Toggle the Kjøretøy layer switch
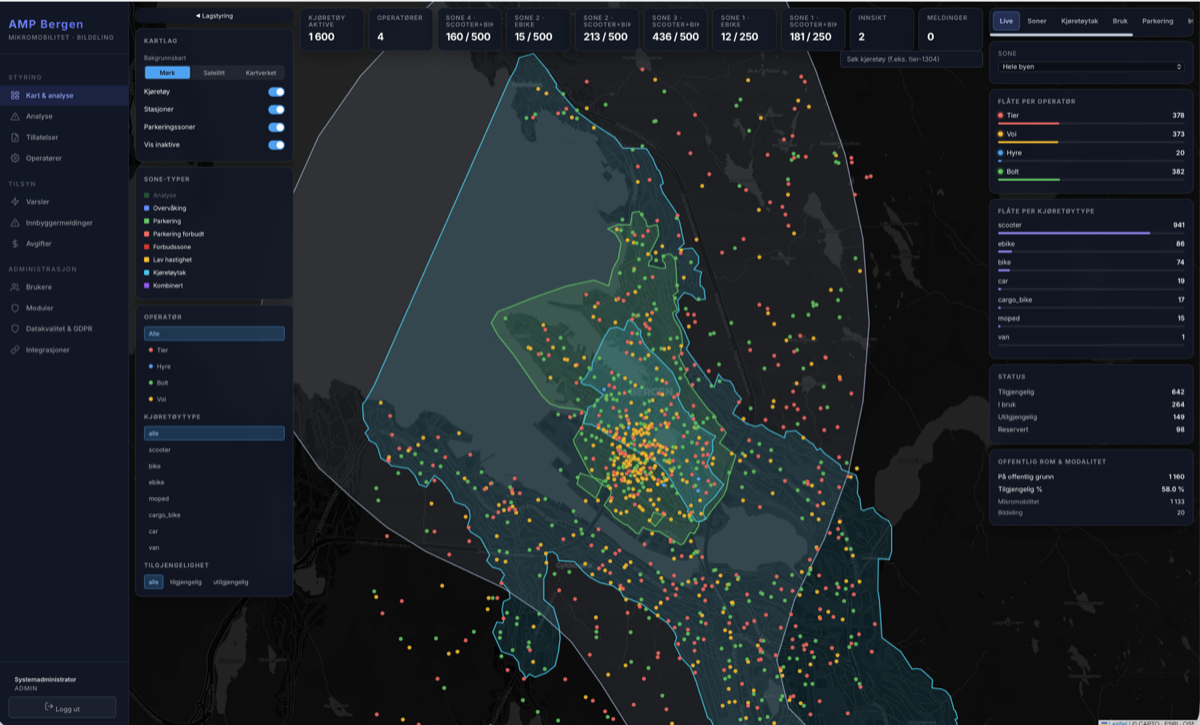 pyautogui.click(x=276, y=91)
